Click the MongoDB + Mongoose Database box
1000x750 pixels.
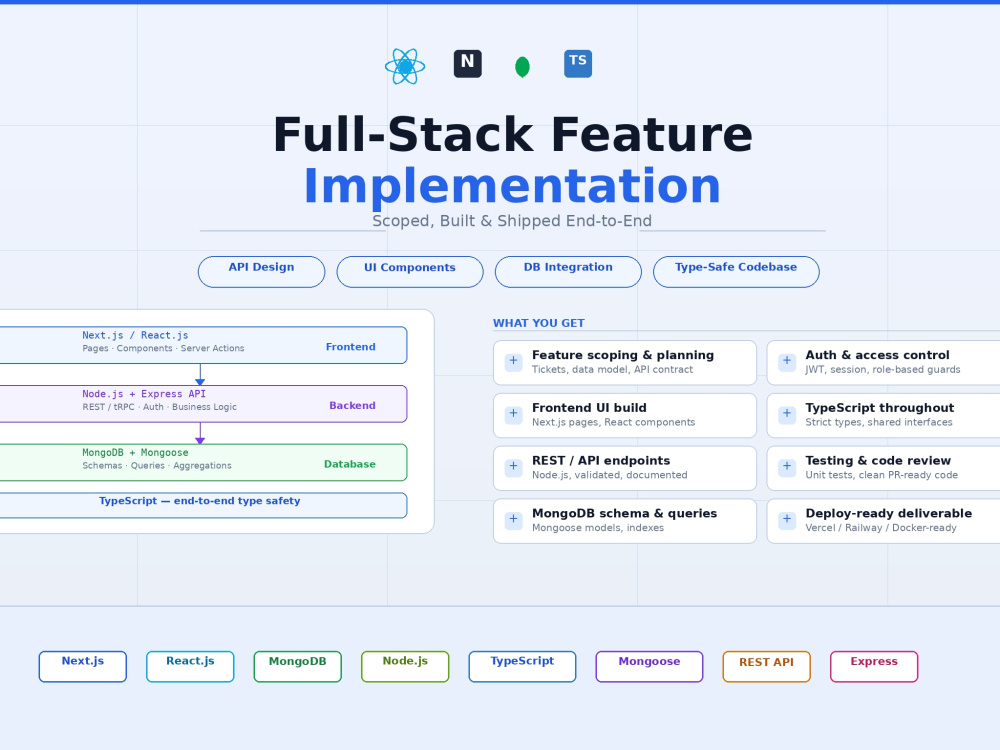203,462
